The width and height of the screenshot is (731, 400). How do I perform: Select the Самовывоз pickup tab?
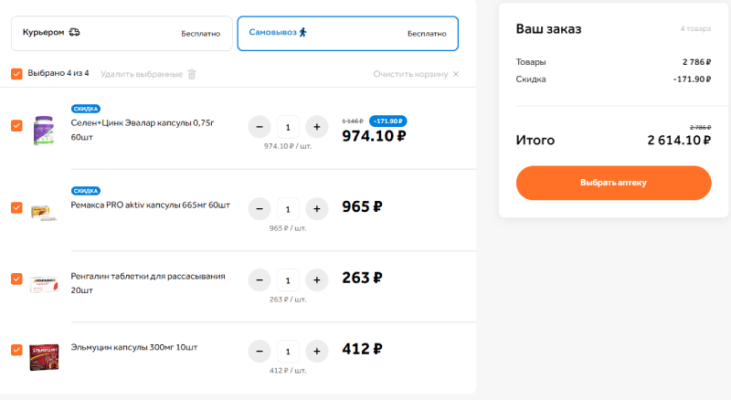pyautogui.click(x=347, y=33)
